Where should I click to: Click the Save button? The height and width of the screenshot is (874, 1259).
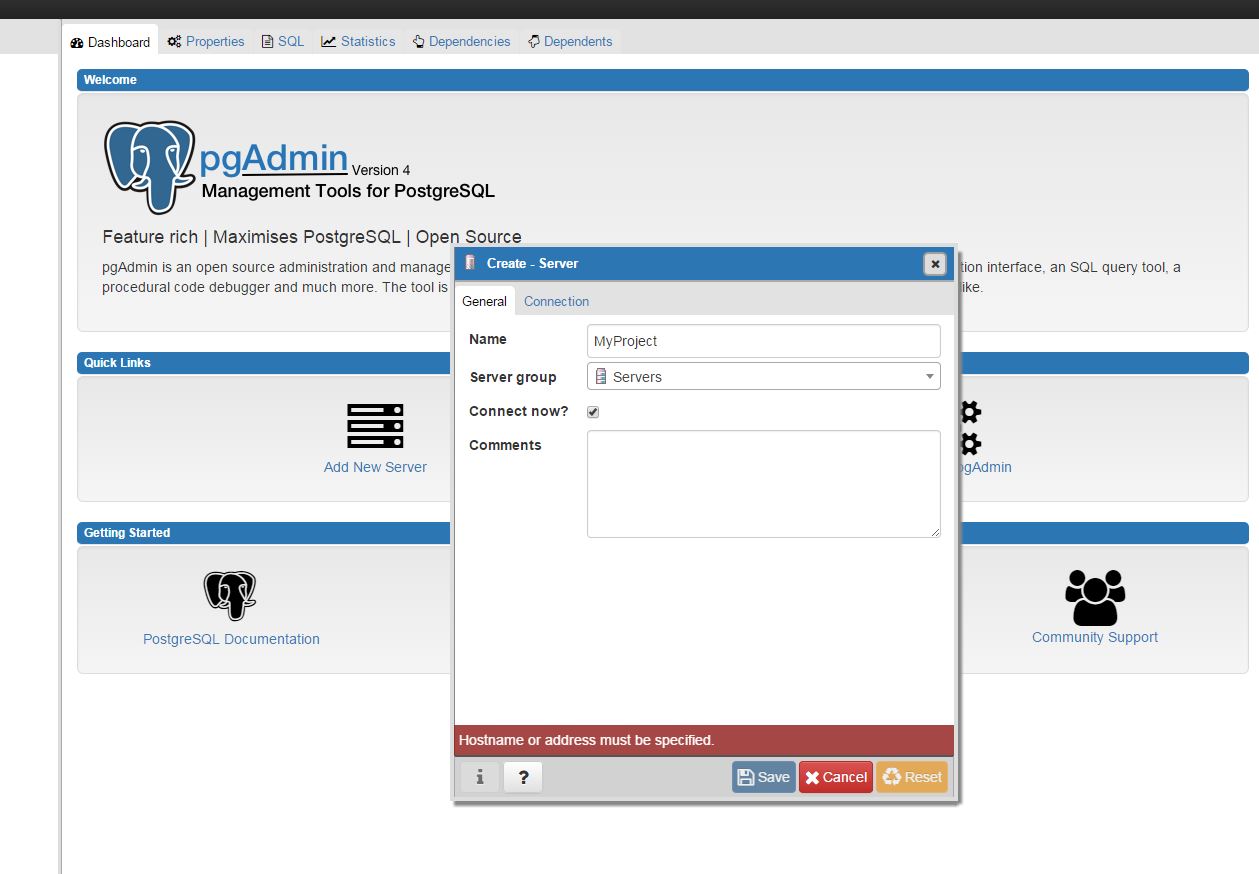point(764,777)
